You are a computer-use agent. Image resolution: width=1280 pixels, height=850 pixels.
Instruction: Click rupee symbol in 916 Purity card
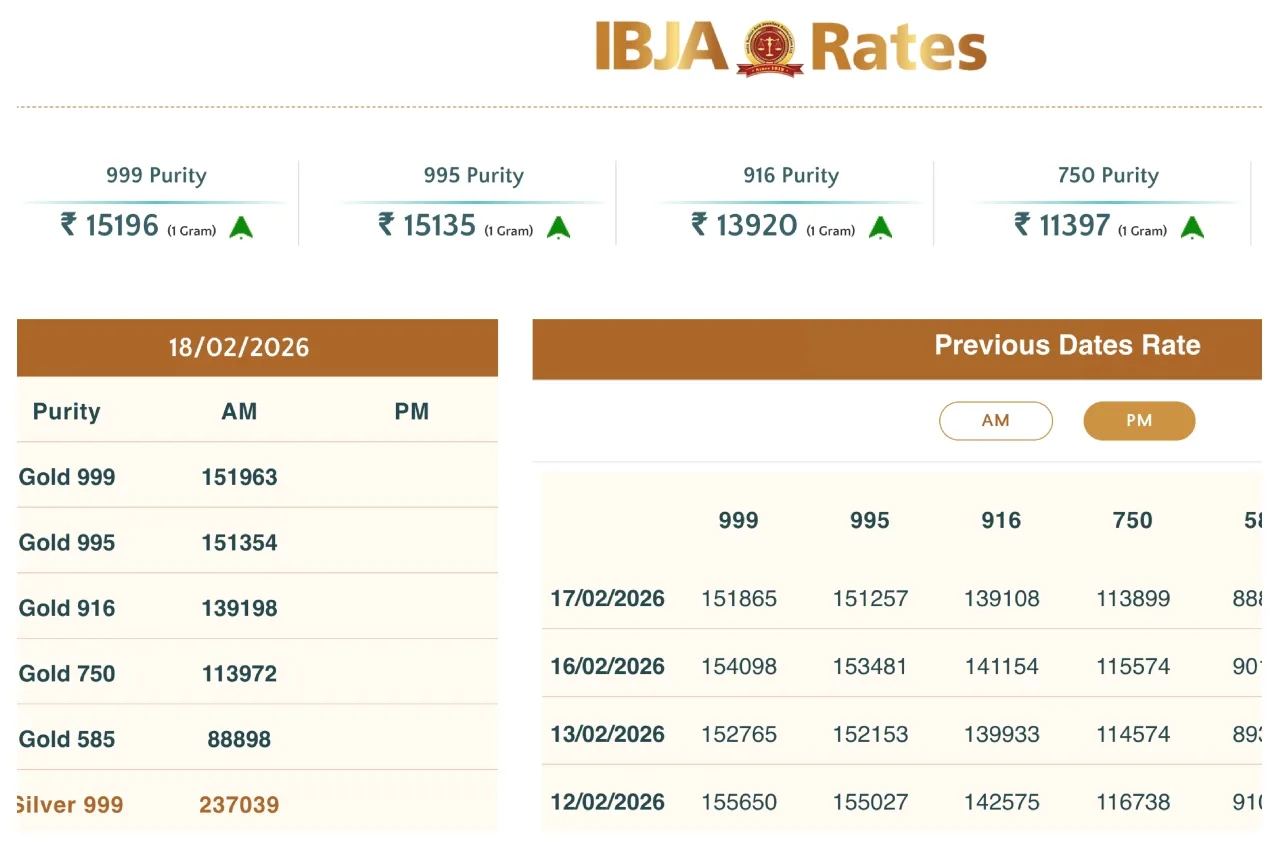coord(699,224)
